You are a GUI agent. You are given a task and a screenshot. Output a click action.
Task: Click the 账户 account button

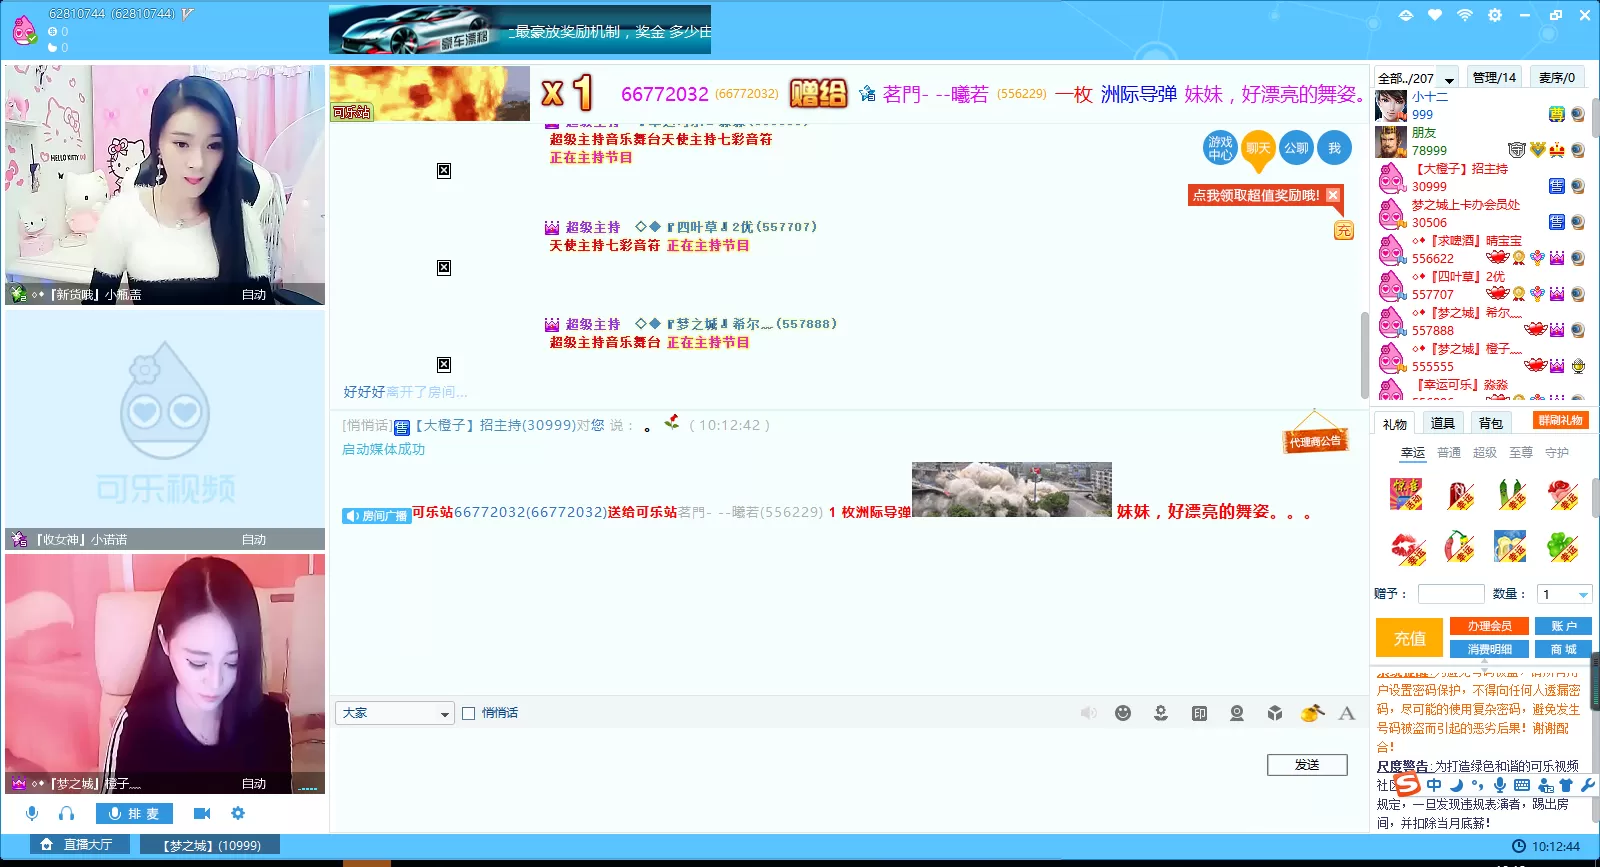(x=1563, y=626)
